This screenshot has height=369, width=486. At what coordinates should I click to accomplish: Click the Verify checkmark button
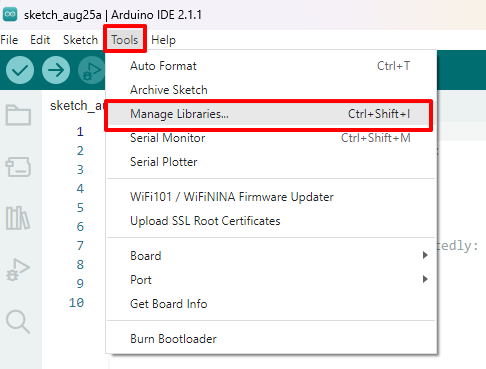coord(20,70)
